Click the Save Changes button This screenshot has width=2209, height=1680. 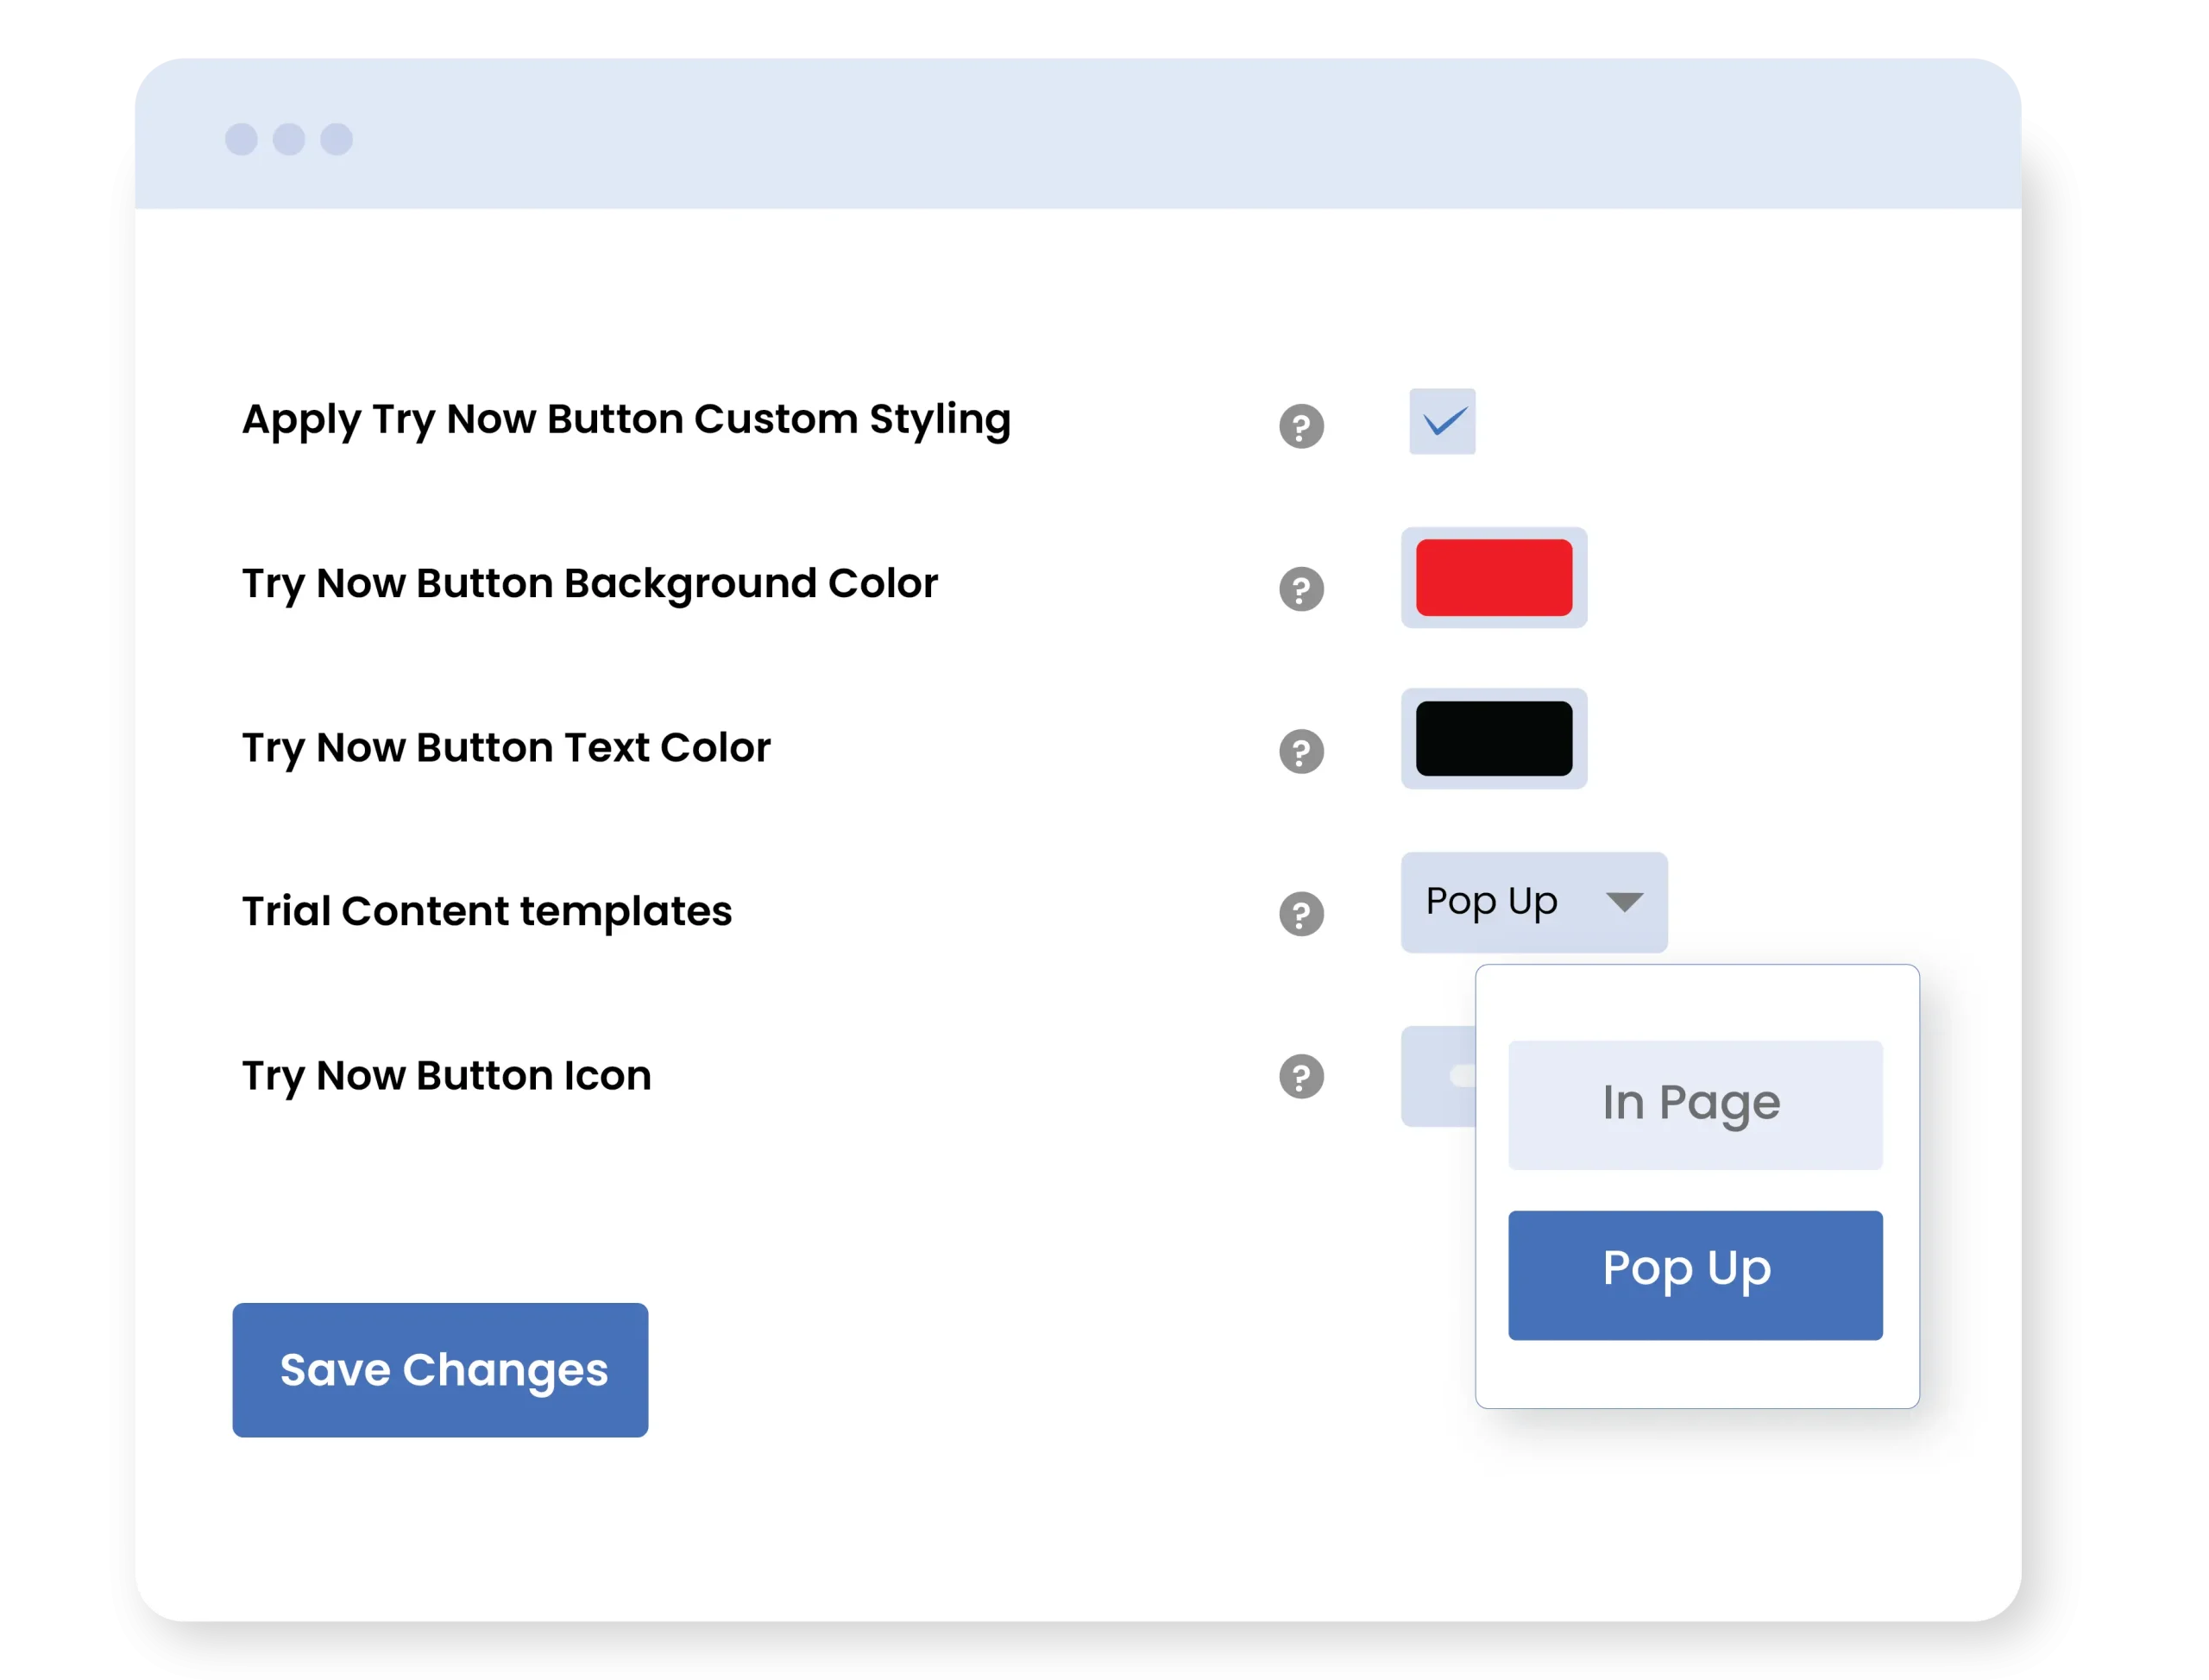tap(440, 1370)
